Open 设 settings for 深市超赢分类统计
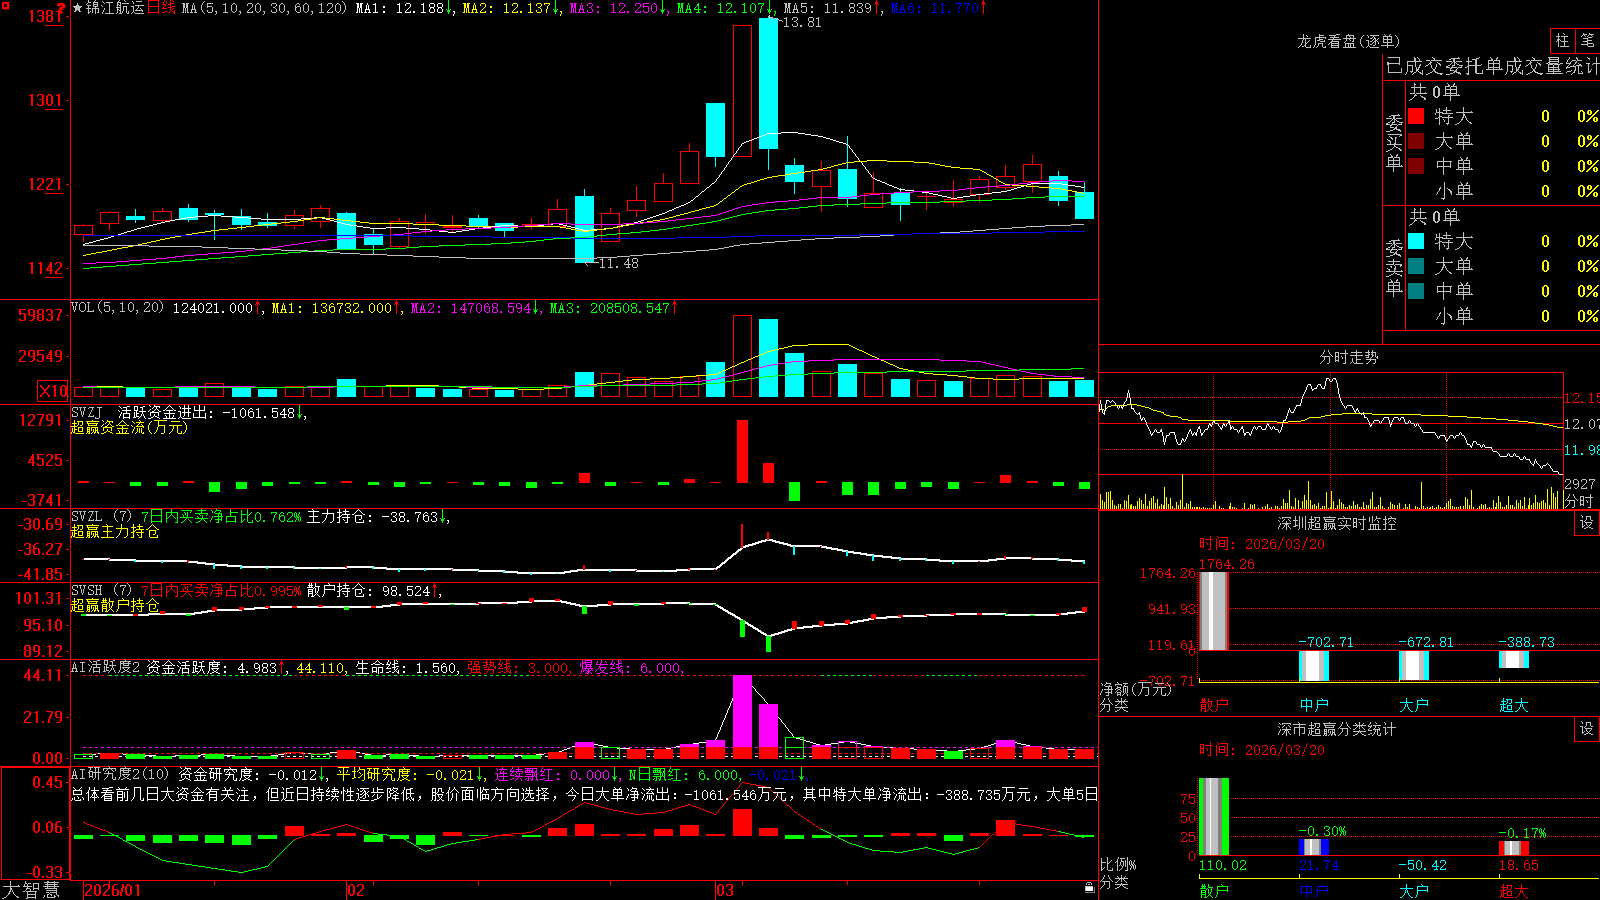This screenshot has width=1600, height=900. [x=1587, y=729]
